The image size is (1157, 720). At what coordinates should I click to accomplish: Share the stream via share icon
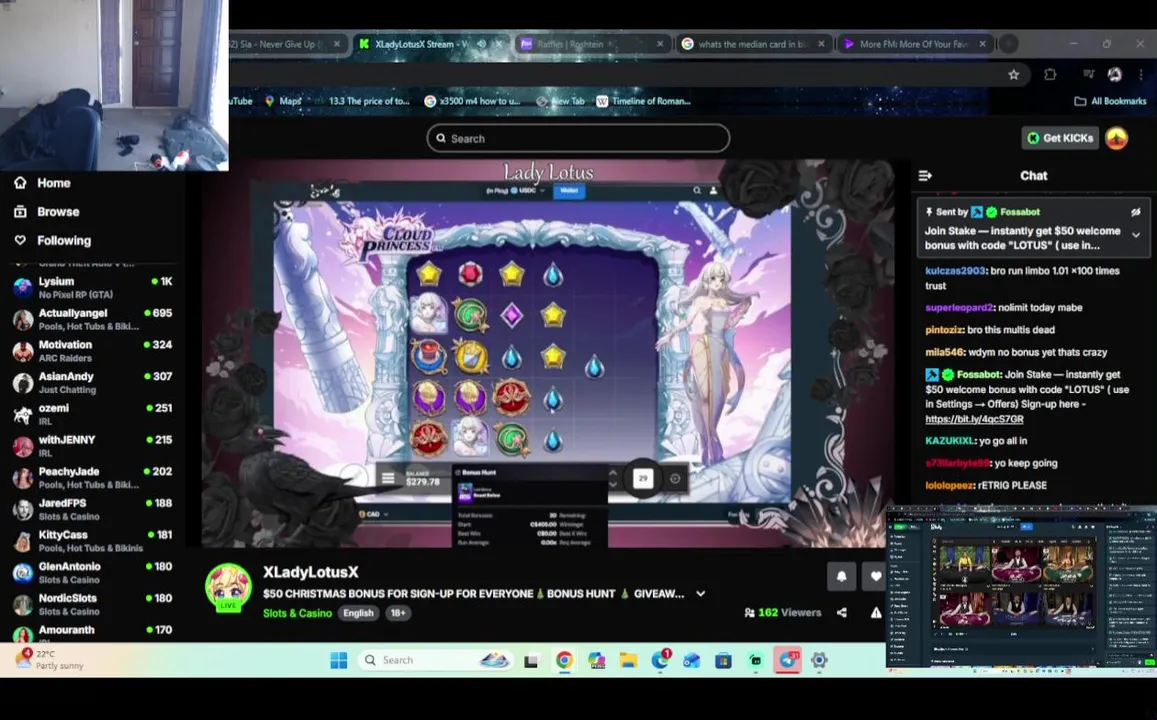(x=842, y=612)
